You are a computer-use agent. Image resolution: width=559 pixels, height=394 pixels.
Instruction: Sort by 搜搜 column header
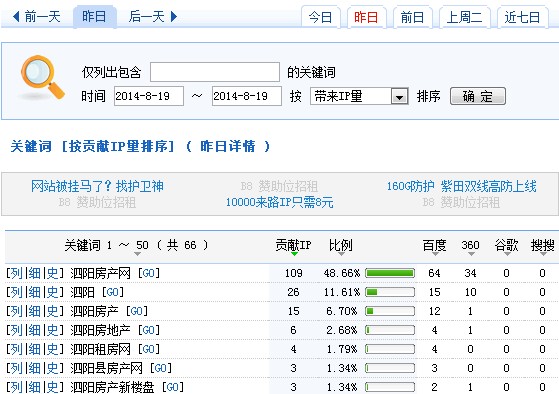coord(543,245)
